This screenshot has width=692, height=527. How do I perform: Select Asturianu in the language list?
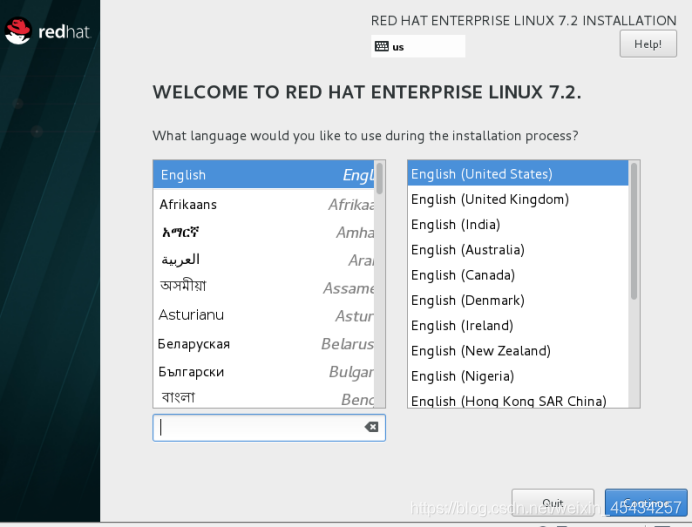[x=263, y=315]
